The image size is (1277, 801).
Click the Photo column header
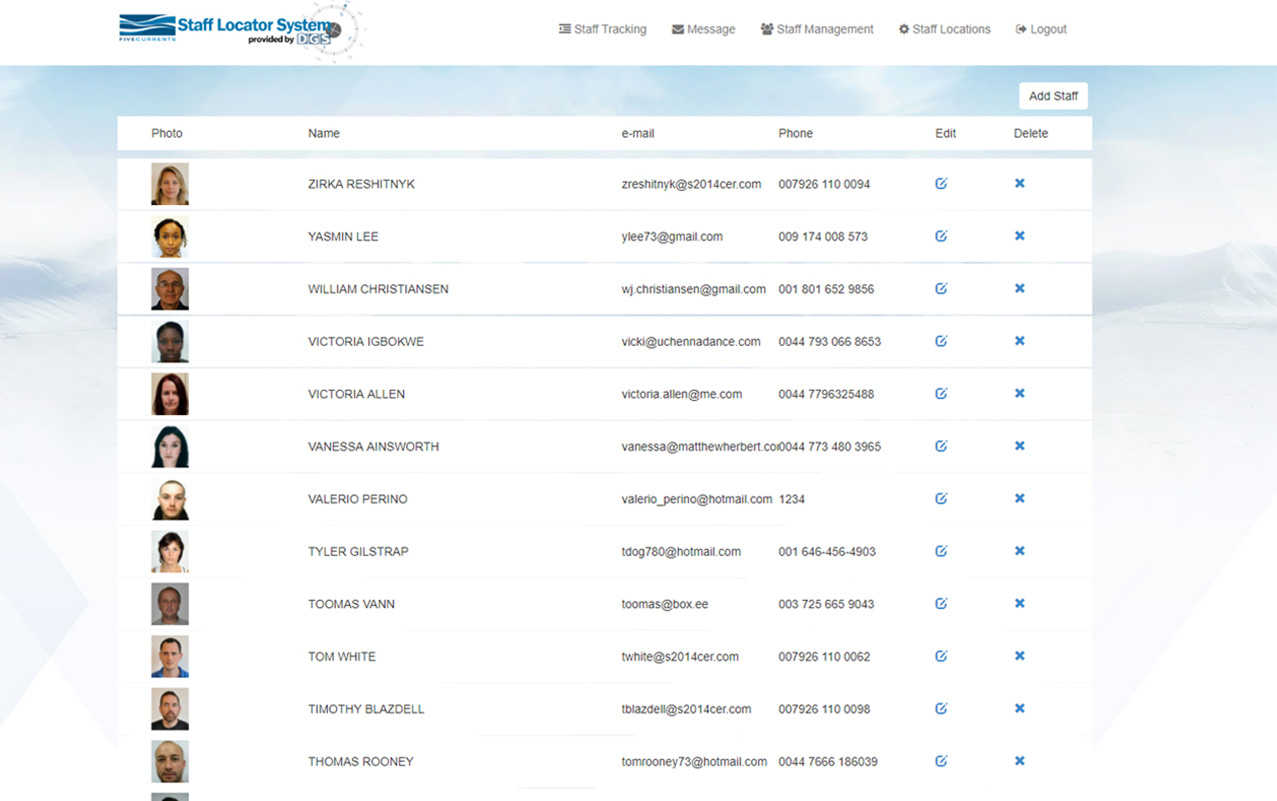[167, 133]
